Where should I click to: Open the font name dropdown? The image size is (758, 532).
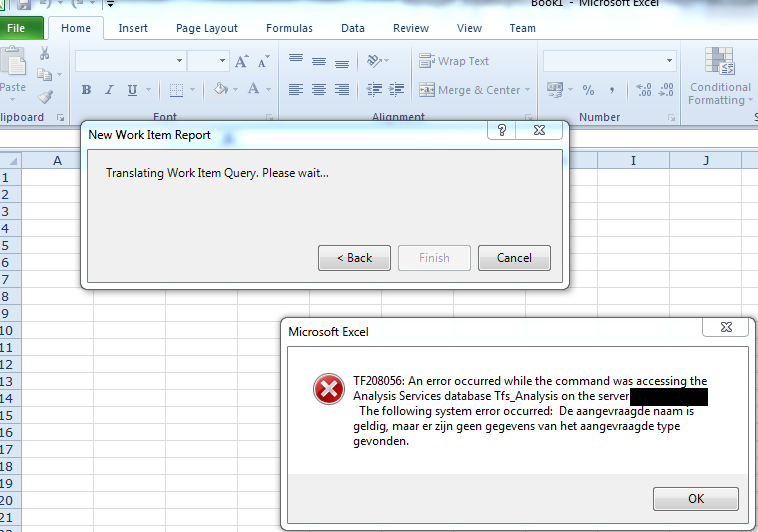click(x=180, y=62)
